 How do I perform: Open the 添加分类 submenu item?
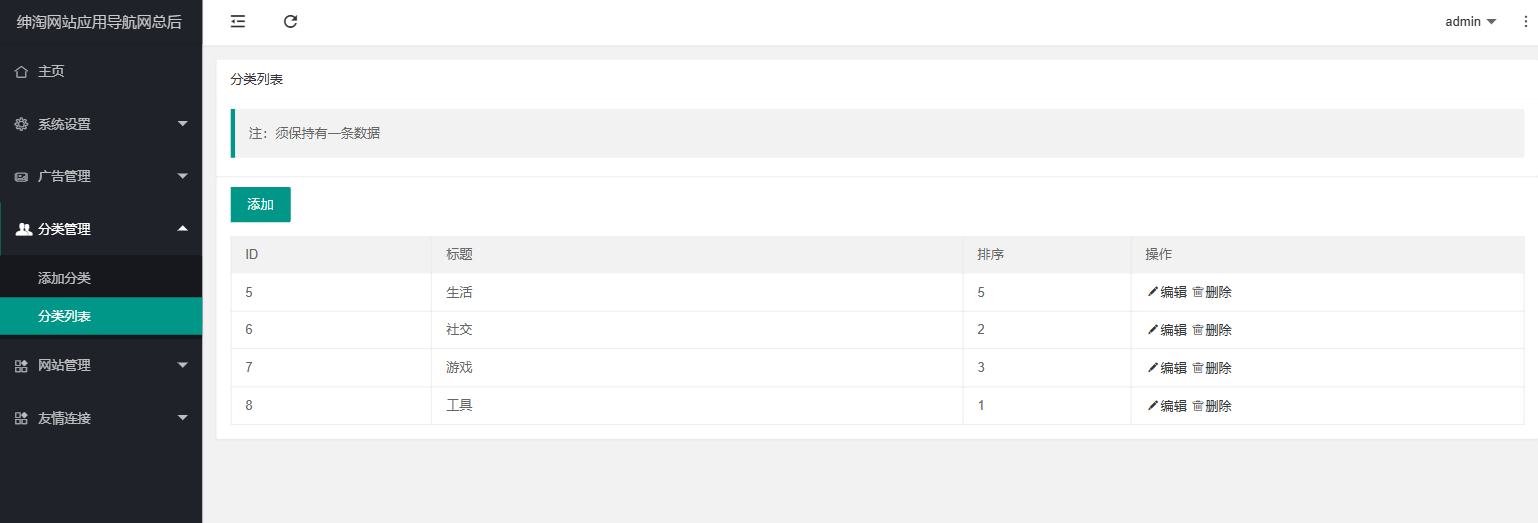(x=64, y=278)
